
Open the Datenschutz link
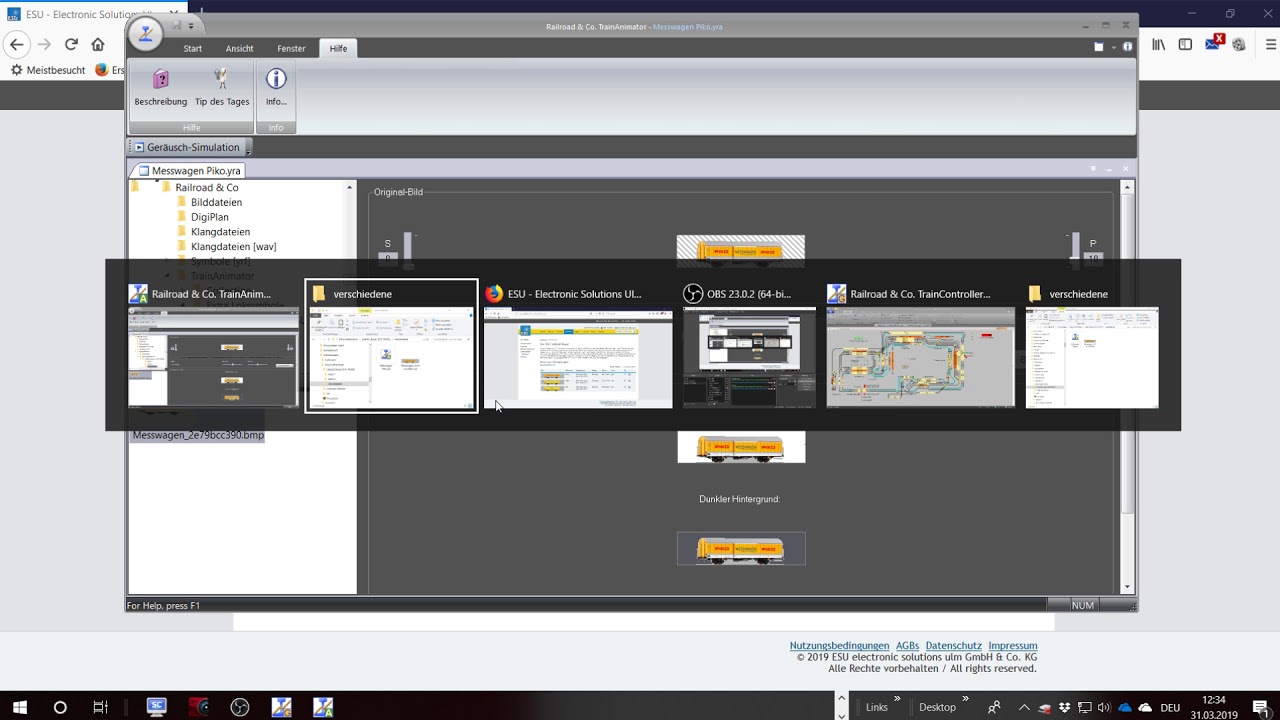click(x=953, y=646)
